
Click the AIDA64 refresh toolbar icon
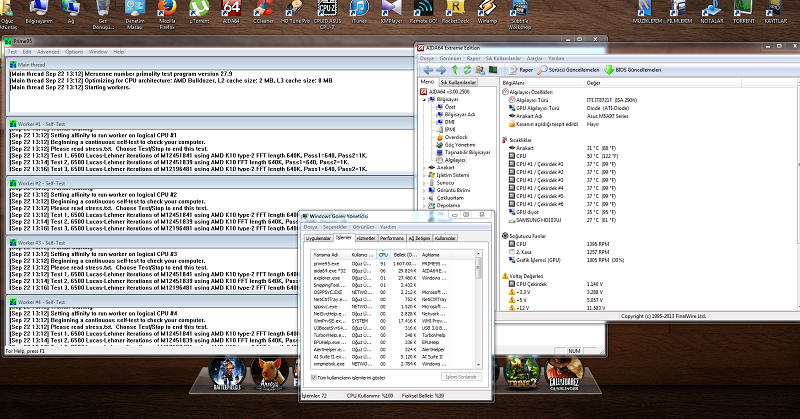point(467,70)
